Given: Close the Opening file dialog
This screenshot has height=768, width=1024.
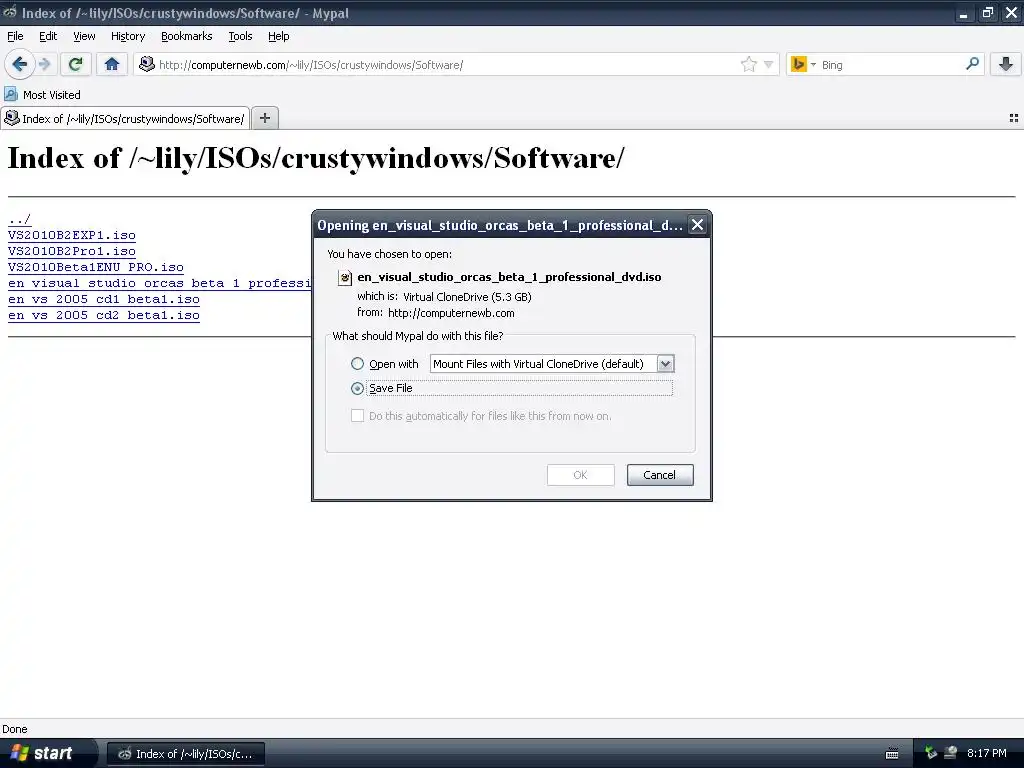Looking at the screenshot, I should (x=697, y=225).
